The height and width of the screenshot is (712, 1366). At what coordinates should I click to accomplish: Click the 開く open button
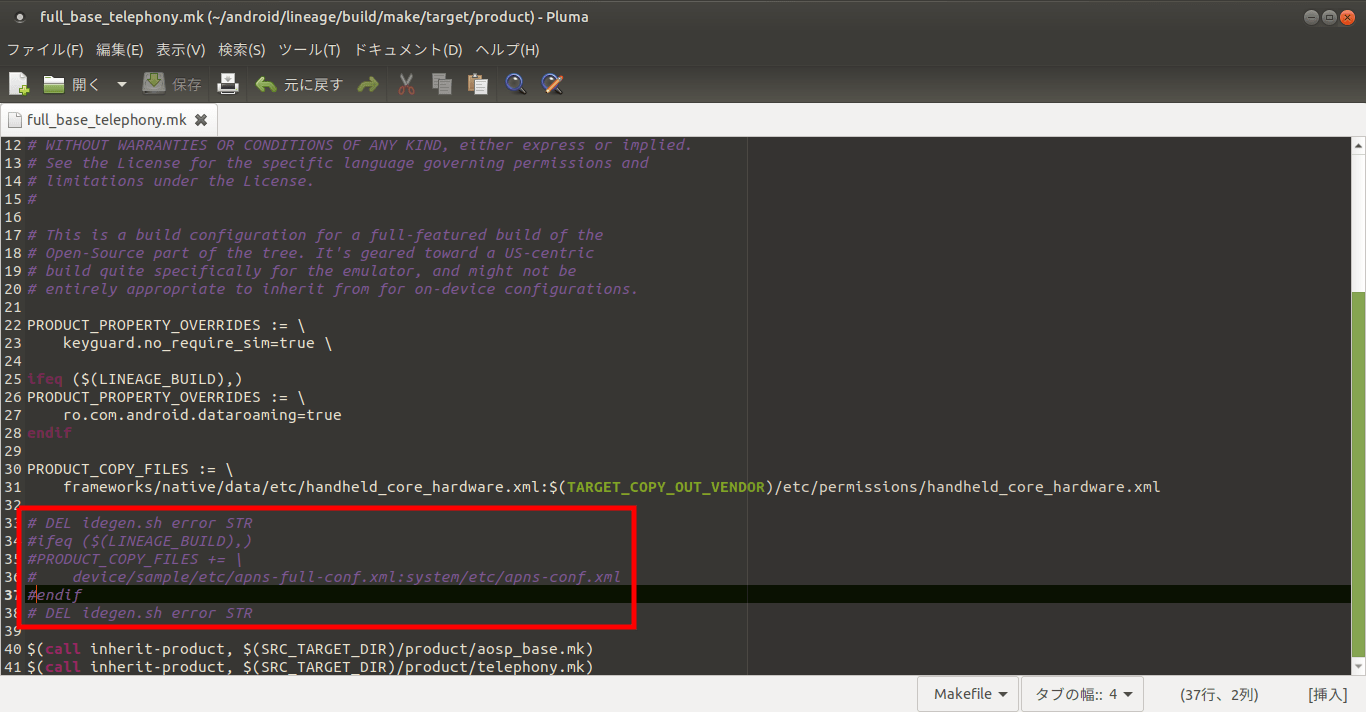point(72,85)
